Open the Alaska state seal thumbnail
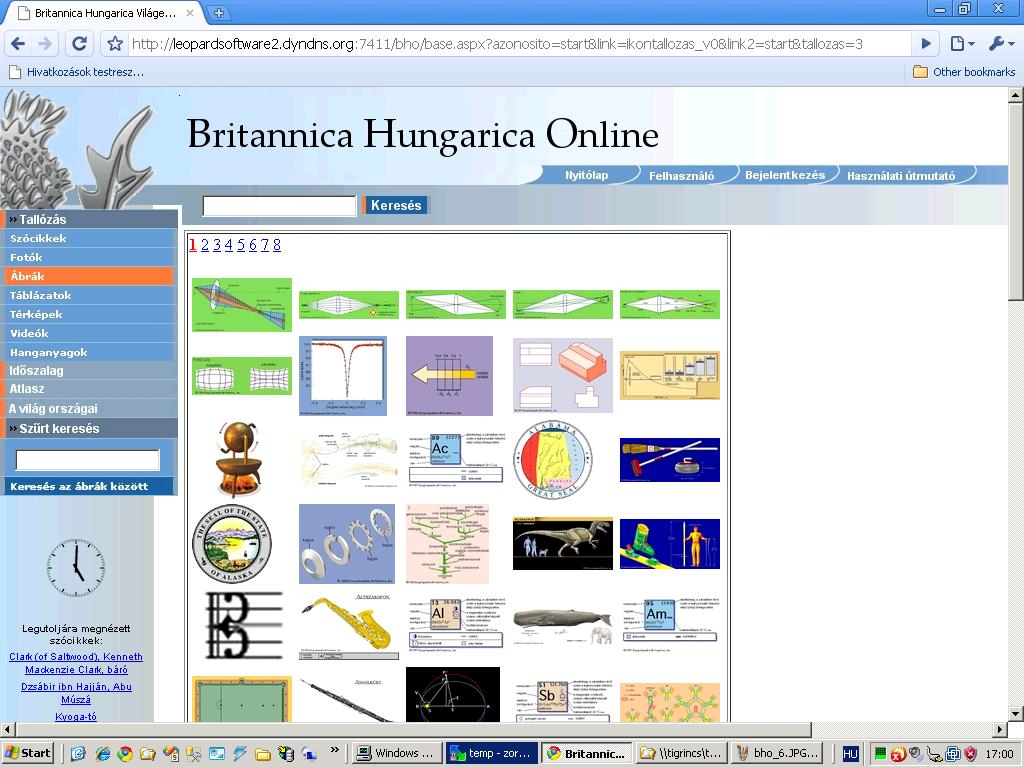Viewport: 1024px width, 768px height. [x=232, y=544]
